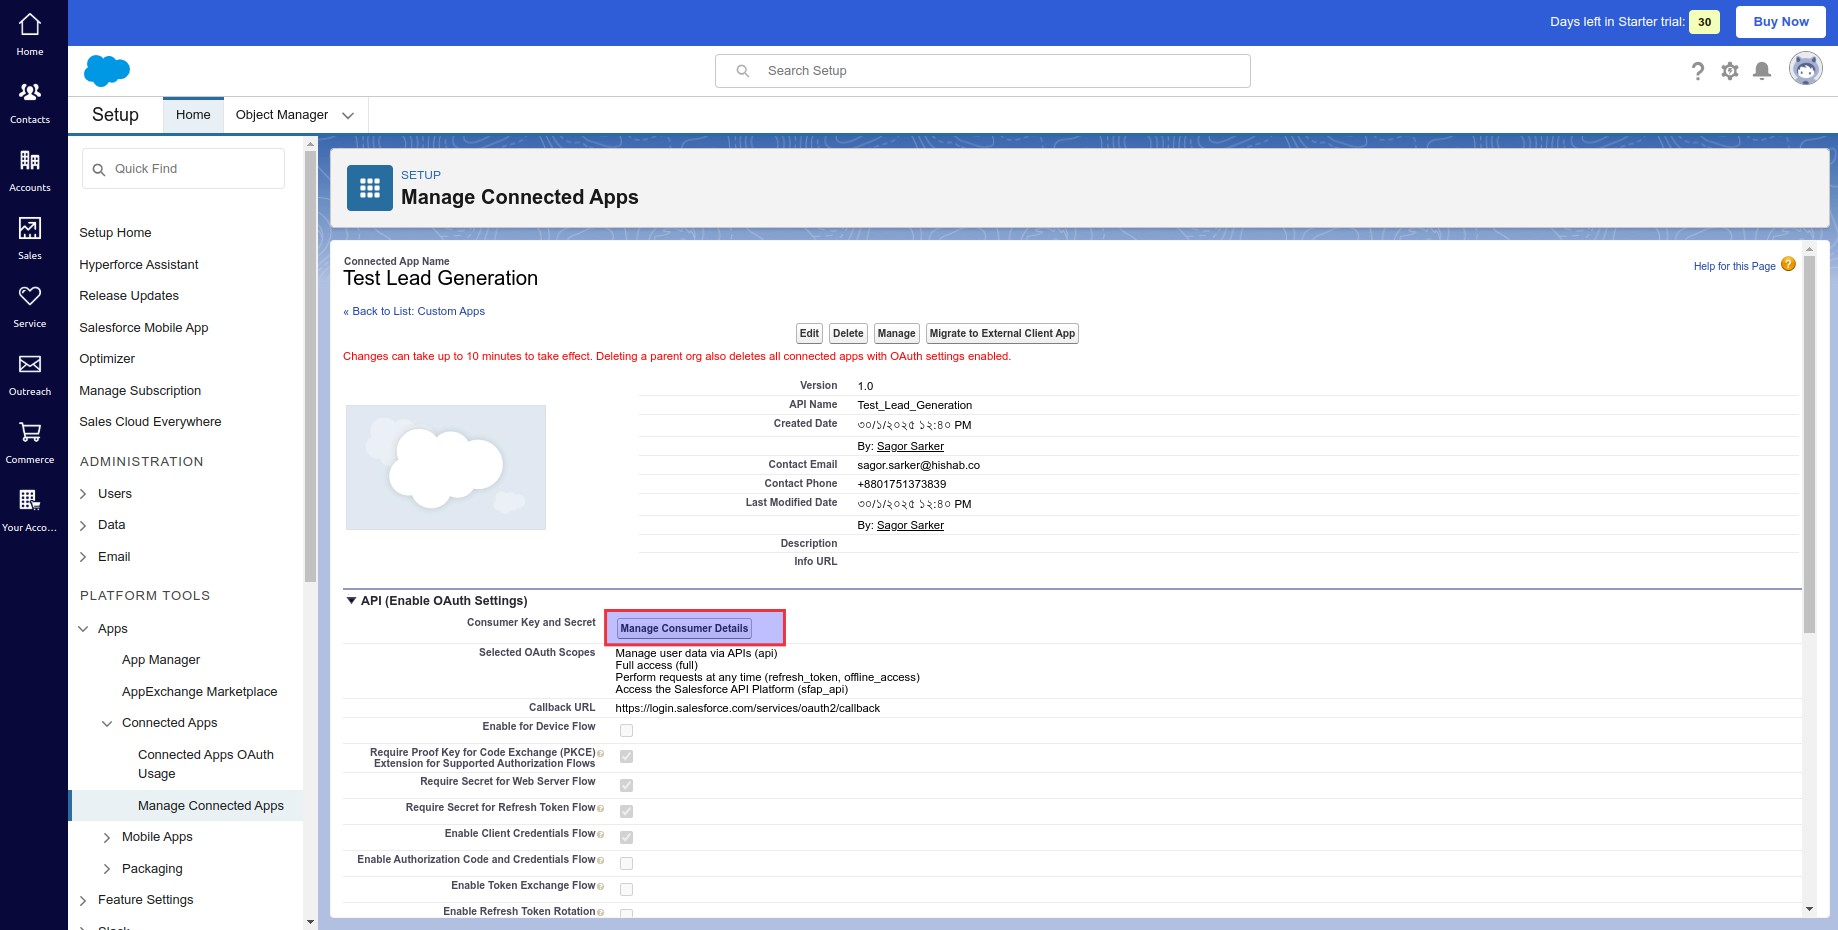Switch to the Object Manager tab
The image size is (1838, 930).
[282, 115]
